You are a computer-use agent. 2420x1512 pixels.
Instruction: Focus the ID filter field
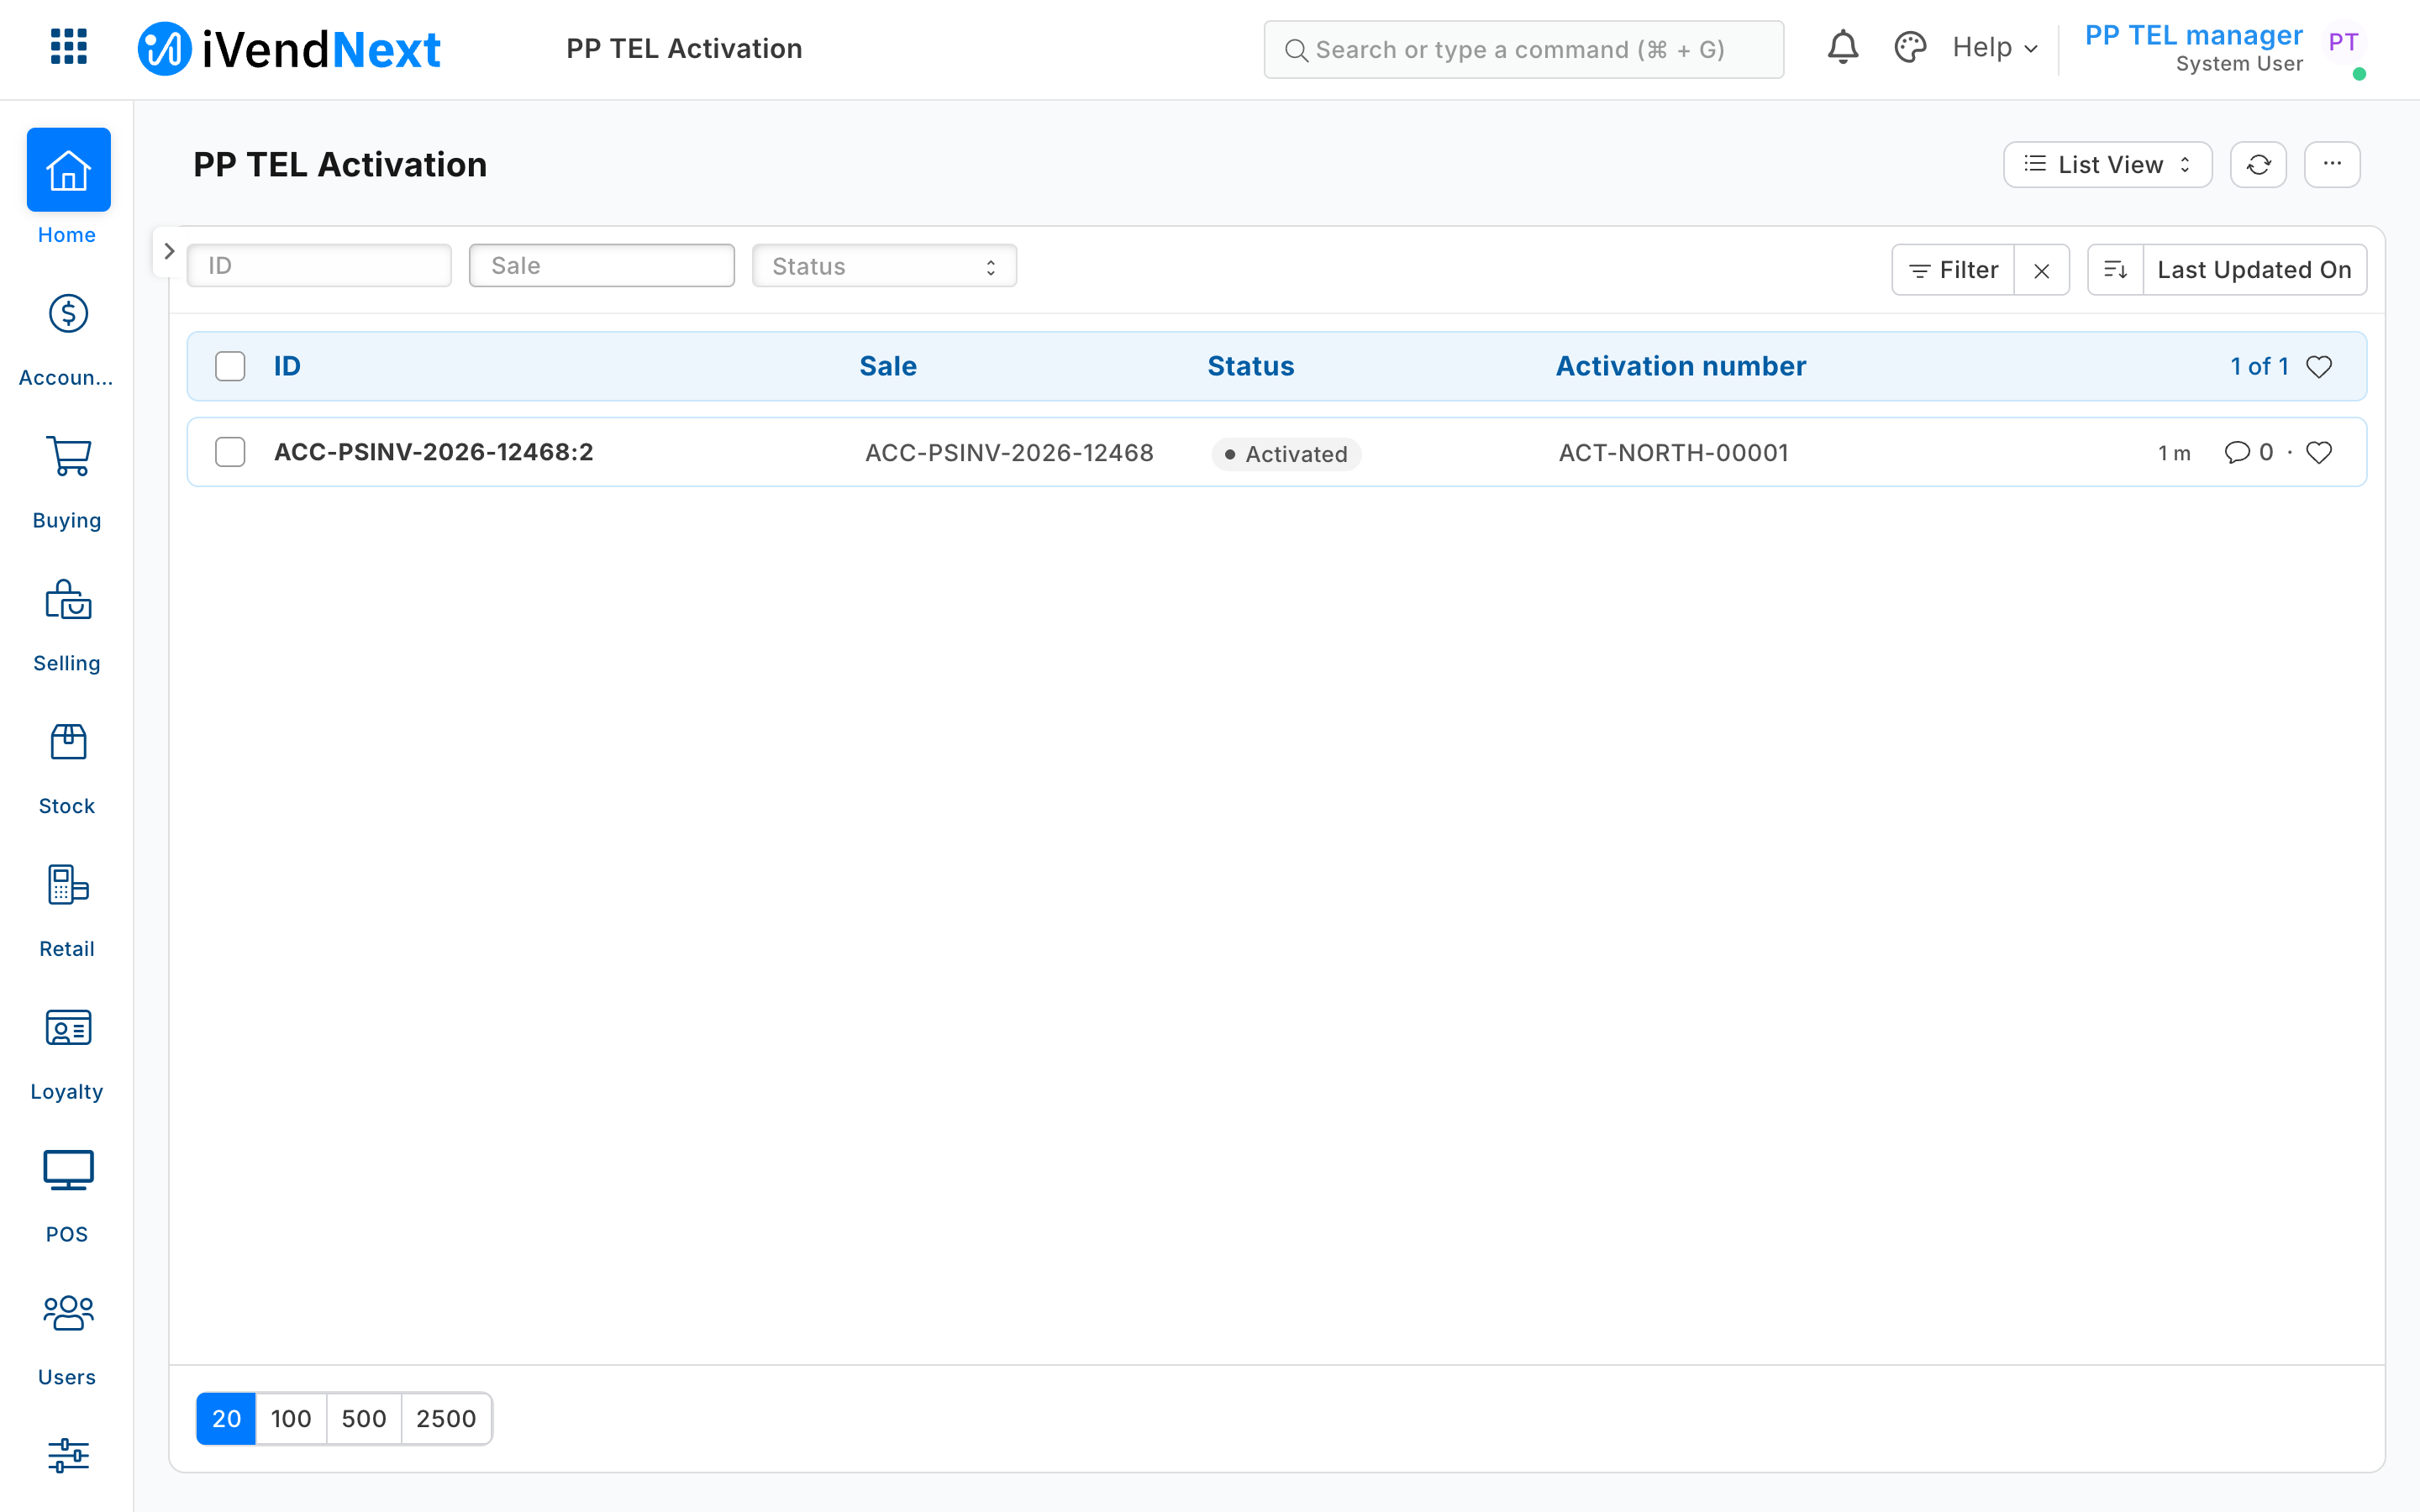coord(319,266)
